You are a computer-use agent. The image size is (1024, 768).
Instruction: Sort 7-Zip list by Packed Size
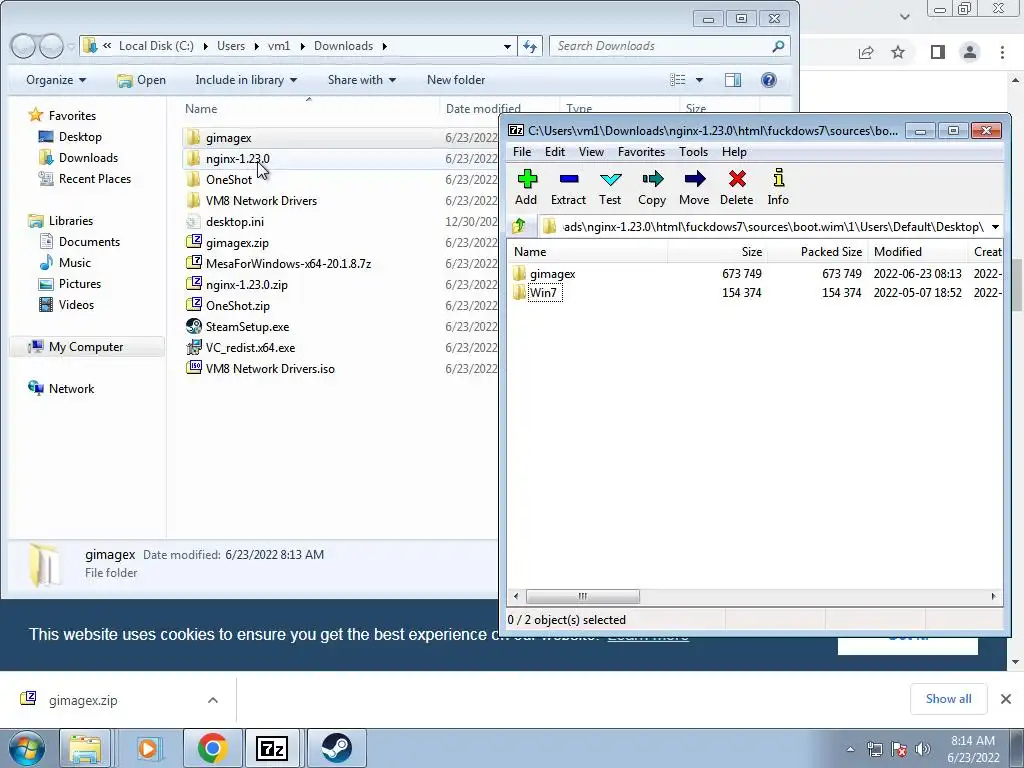point(817,251)
